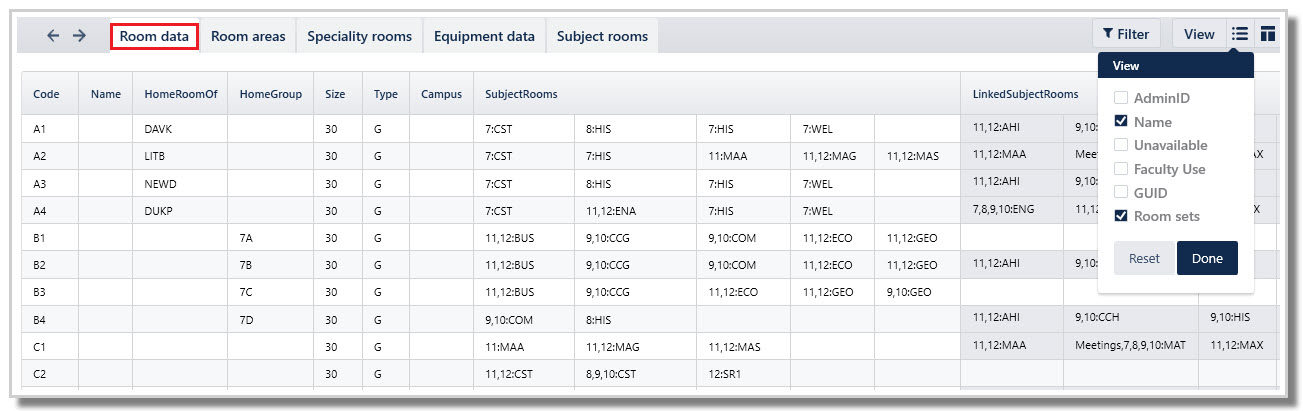Go to the Equipment data tab

point(484,36)
